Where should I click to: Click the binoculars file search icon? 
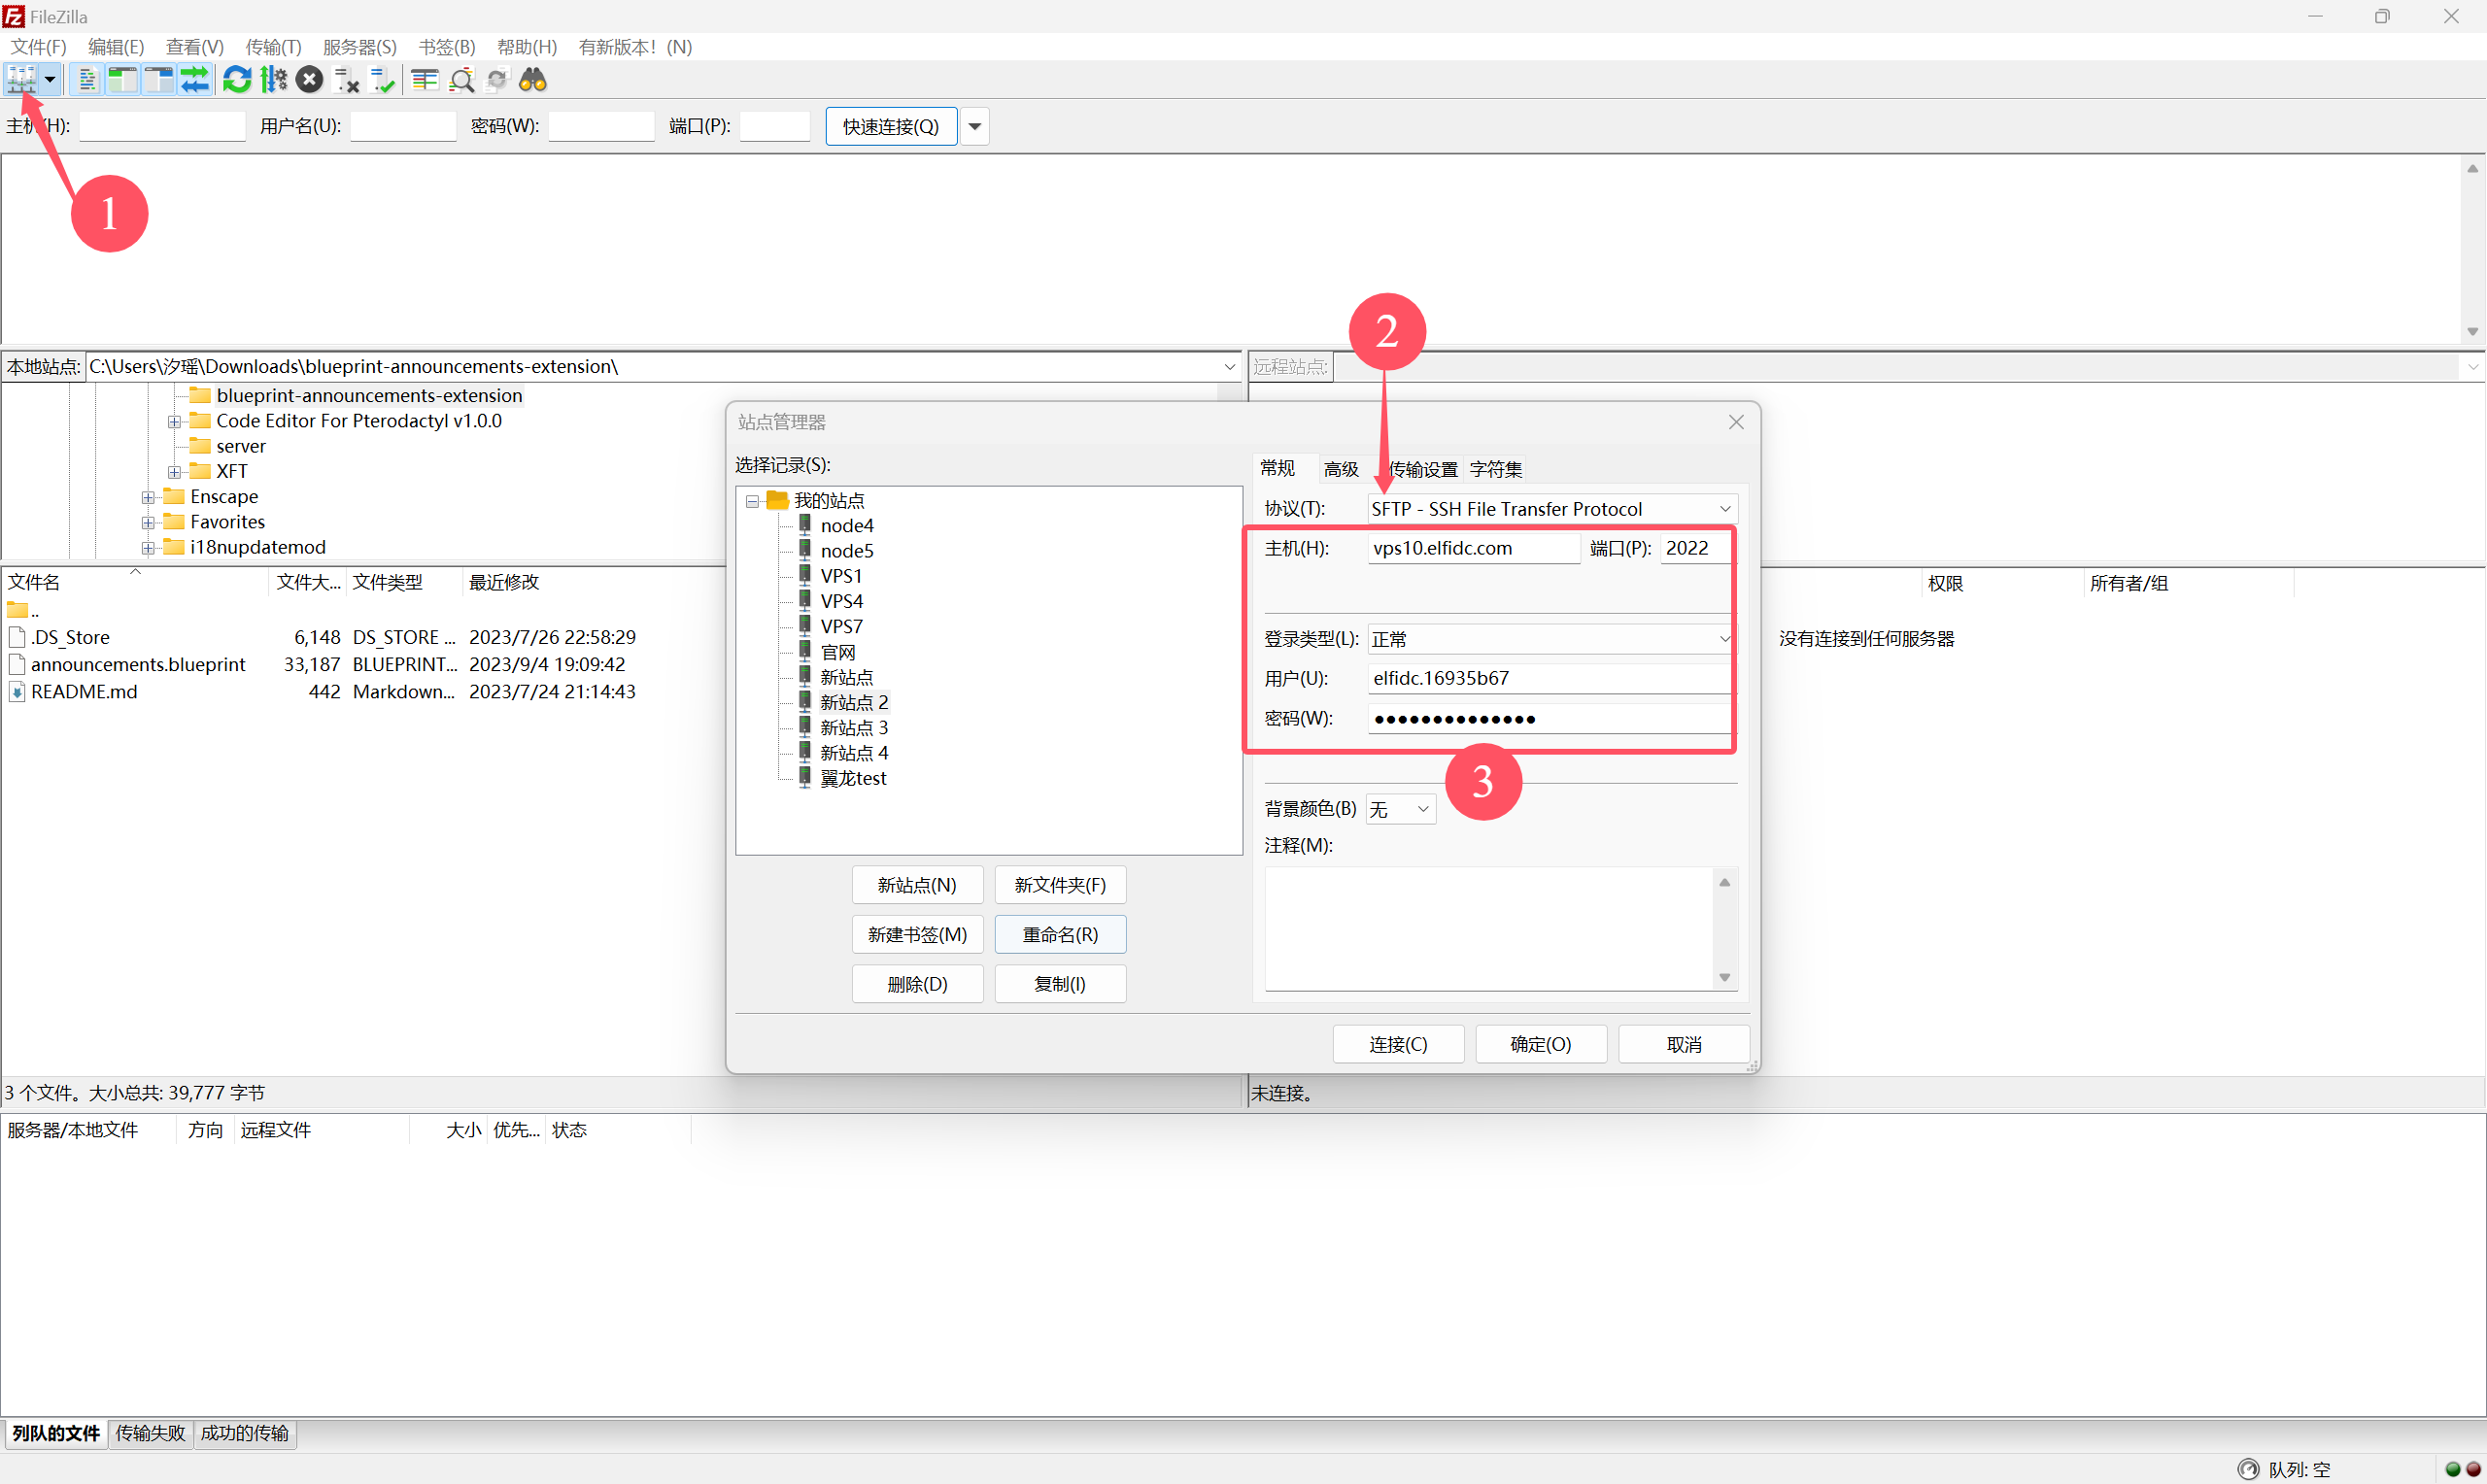pos(533,80)
